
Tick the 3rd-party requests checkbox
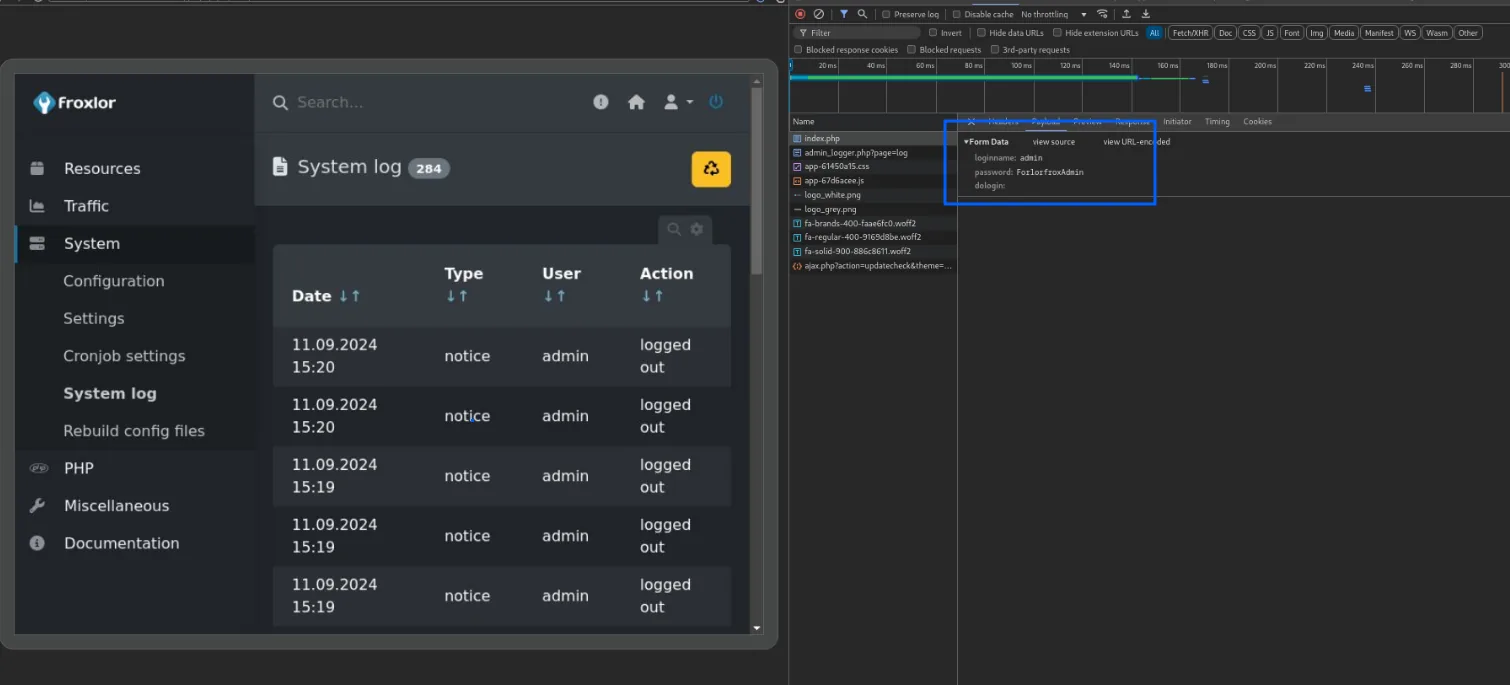click(x=994, y=50)
